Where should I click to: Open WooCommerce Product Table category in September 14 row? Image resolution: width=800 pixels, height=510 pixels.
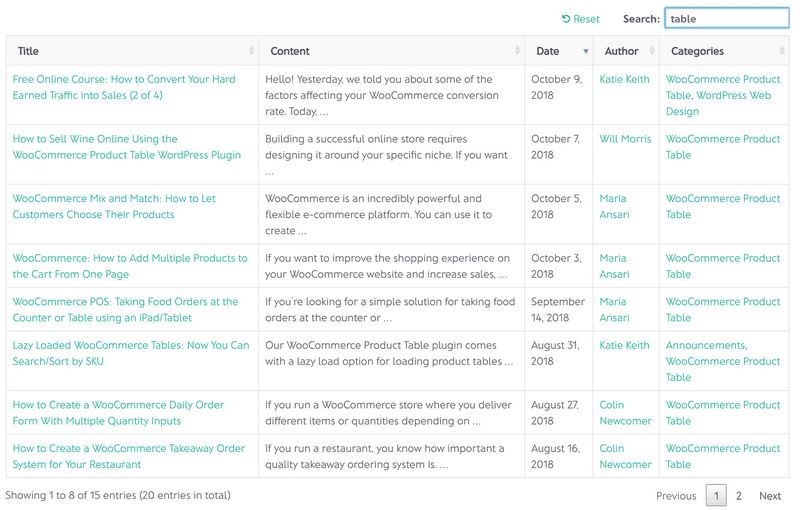click(723, 310)
